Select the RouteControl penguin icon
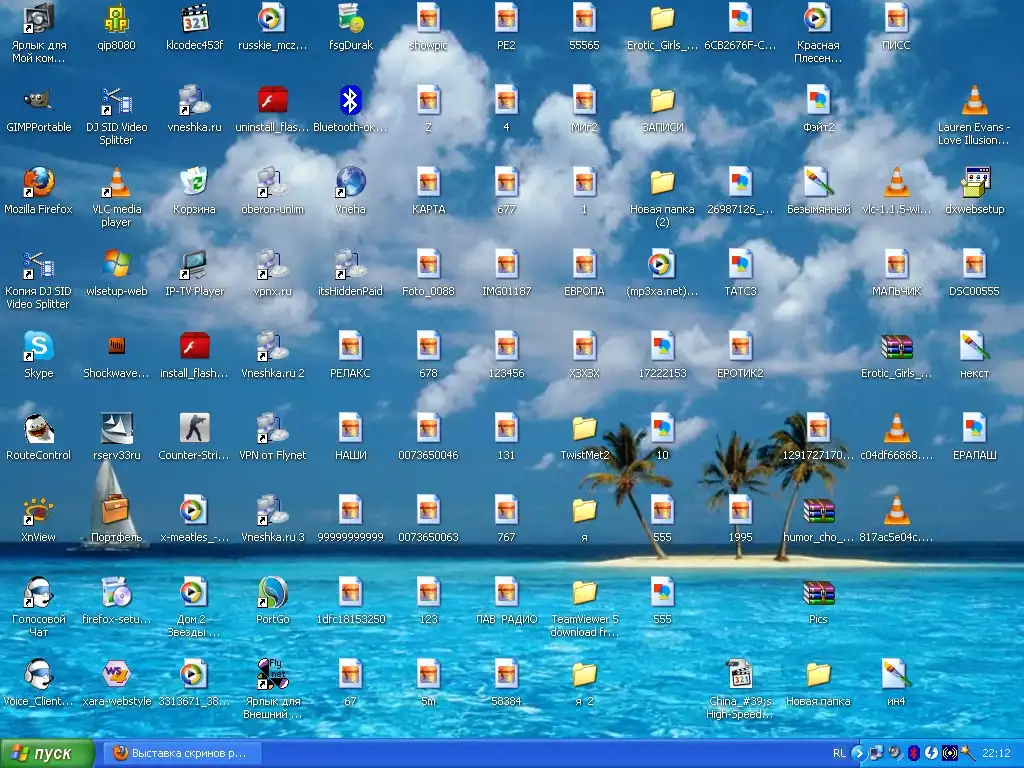 coord(39,429)
